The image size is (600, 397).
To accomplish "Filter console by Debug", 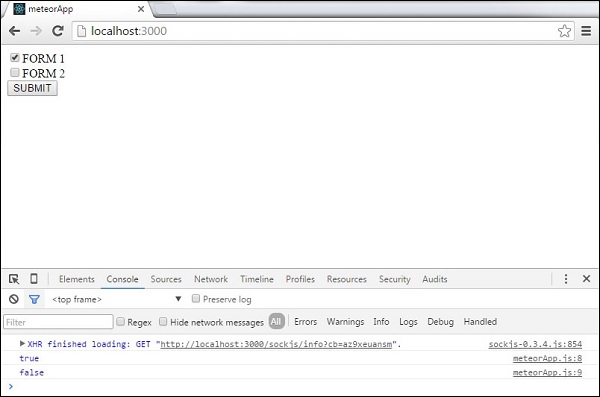I will coord(440,322).
